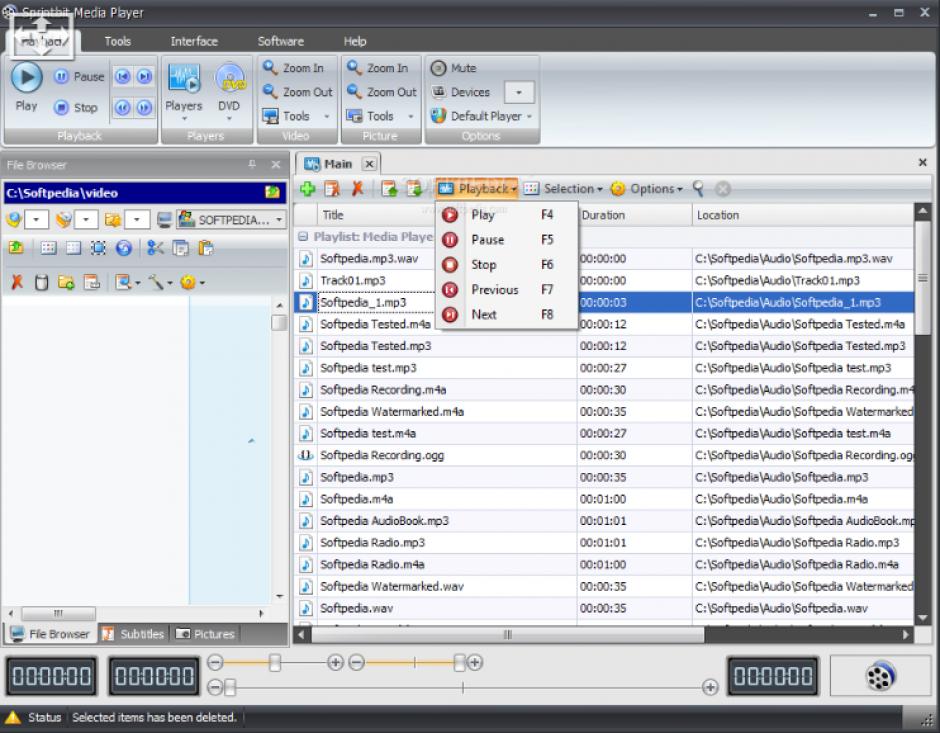This screenshot has height=733, width=940.
Task: Open the SOFTPEDIA... drive dropdown
Action: point(231,220)
